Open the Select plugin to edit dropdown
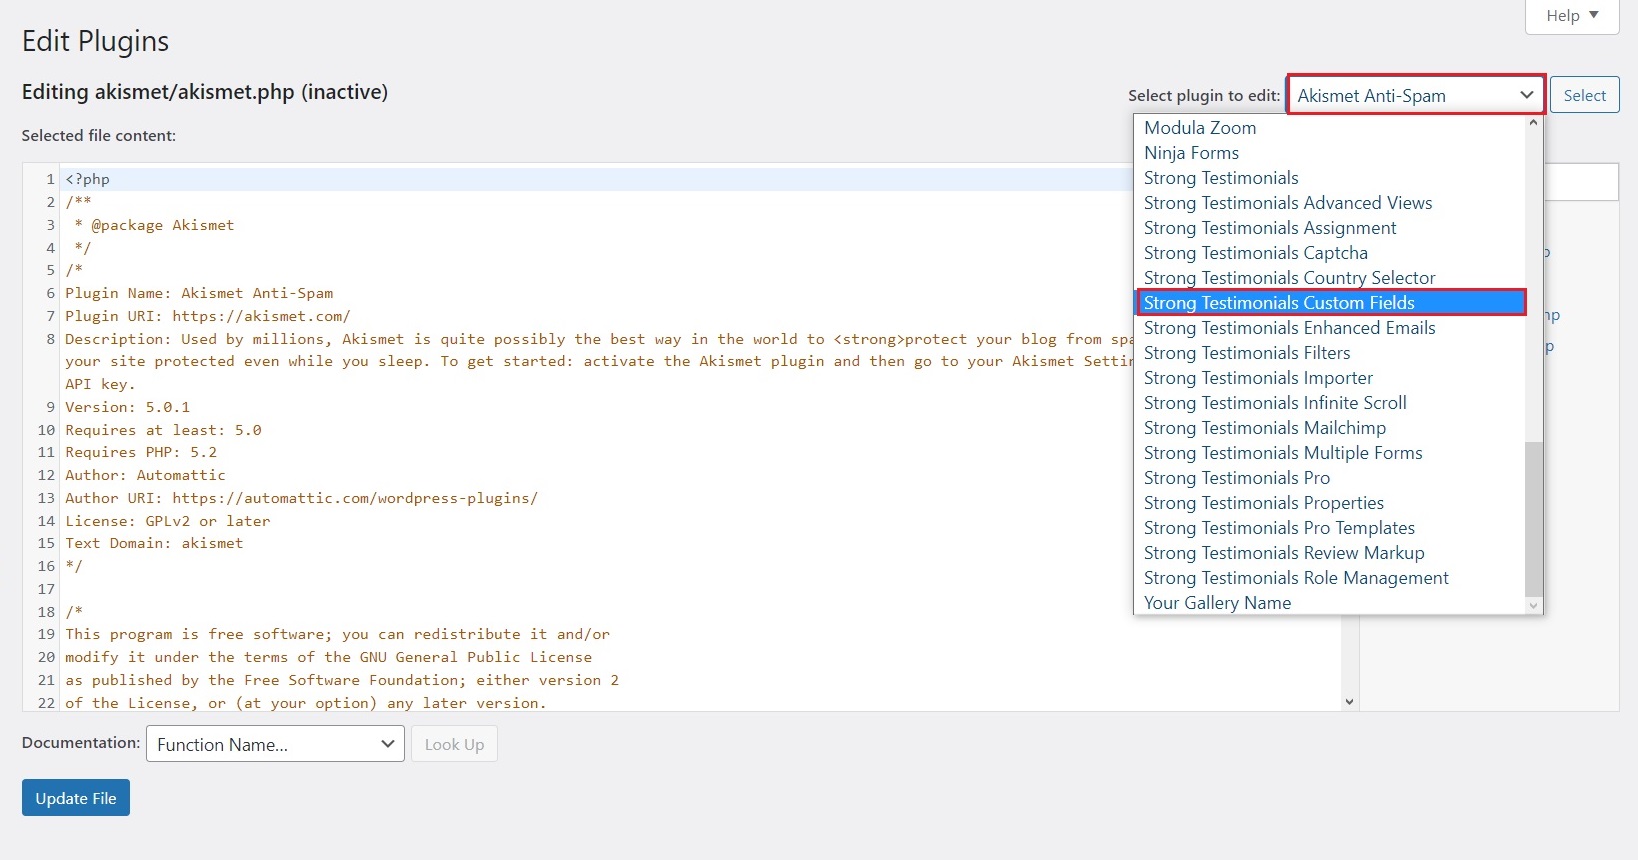 (x=1415, y=95)
